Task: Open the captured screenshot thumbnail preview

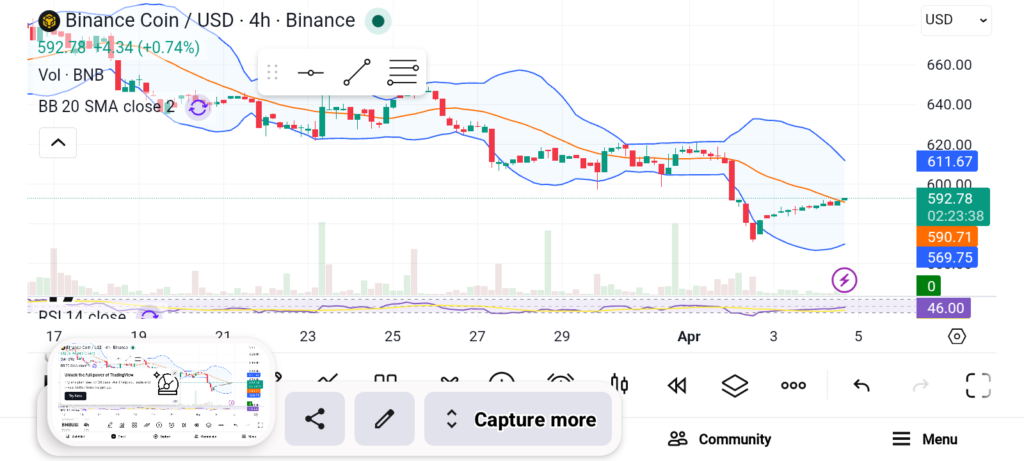Action: (x=160, y=392)
